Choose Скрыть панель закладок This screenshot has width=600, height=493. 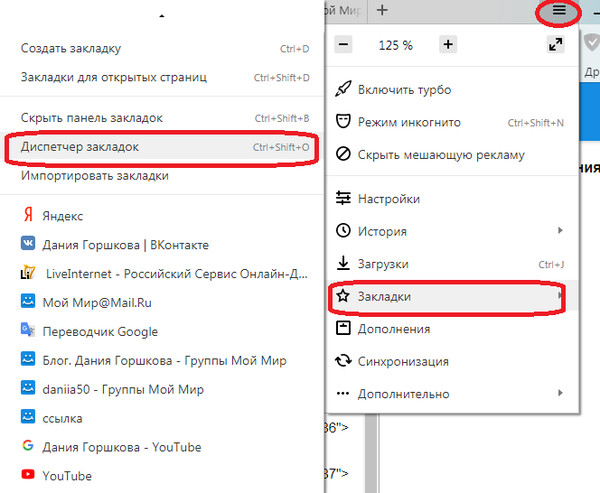click(162, 118)
